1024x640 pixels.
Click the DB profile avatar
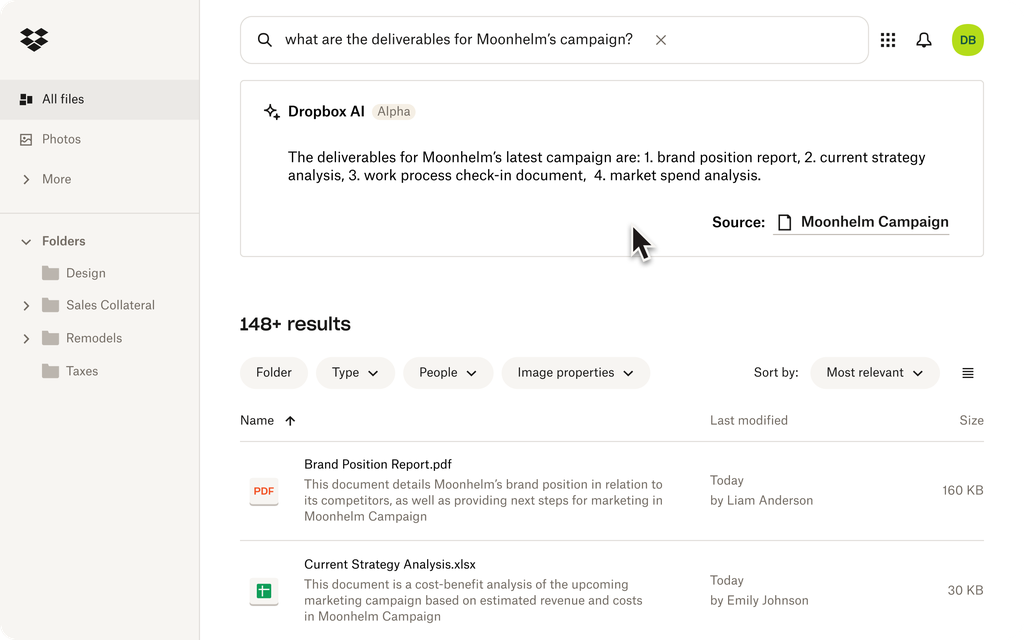click(967, 40)
